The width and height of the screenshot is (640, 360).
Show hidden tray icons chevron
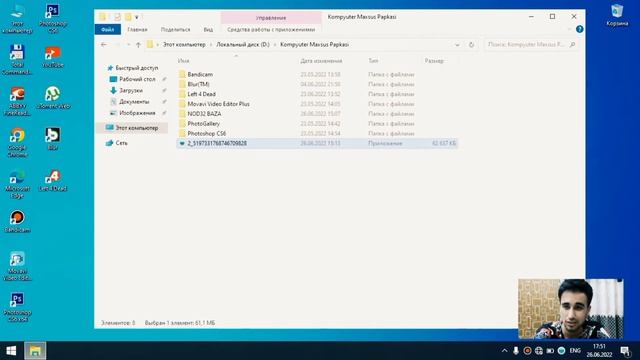coord(504,351)
